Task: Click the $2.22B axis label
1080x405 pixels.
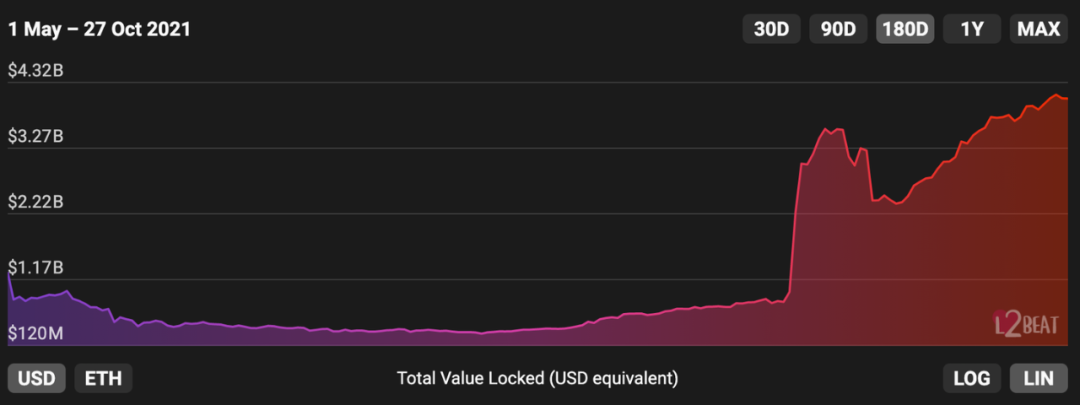Action: (36, 202)
